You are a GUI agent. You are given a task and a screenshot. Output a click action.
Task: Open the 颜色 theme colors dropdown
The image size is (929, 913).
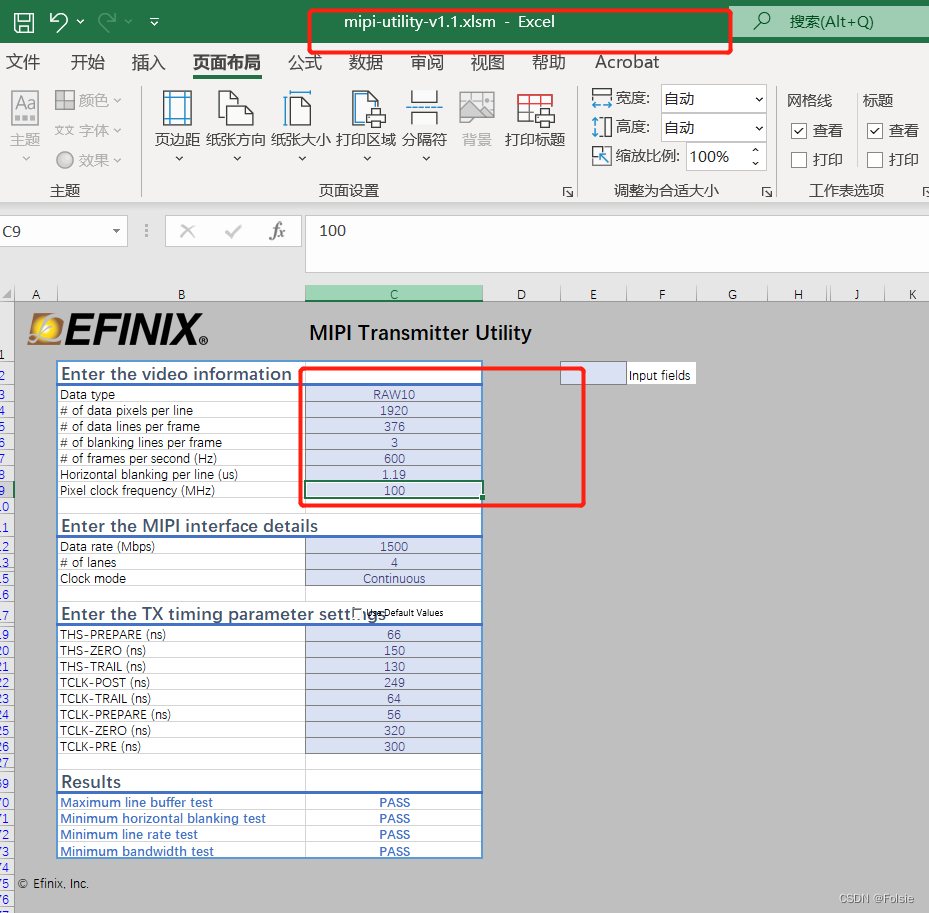click(88, 101)
